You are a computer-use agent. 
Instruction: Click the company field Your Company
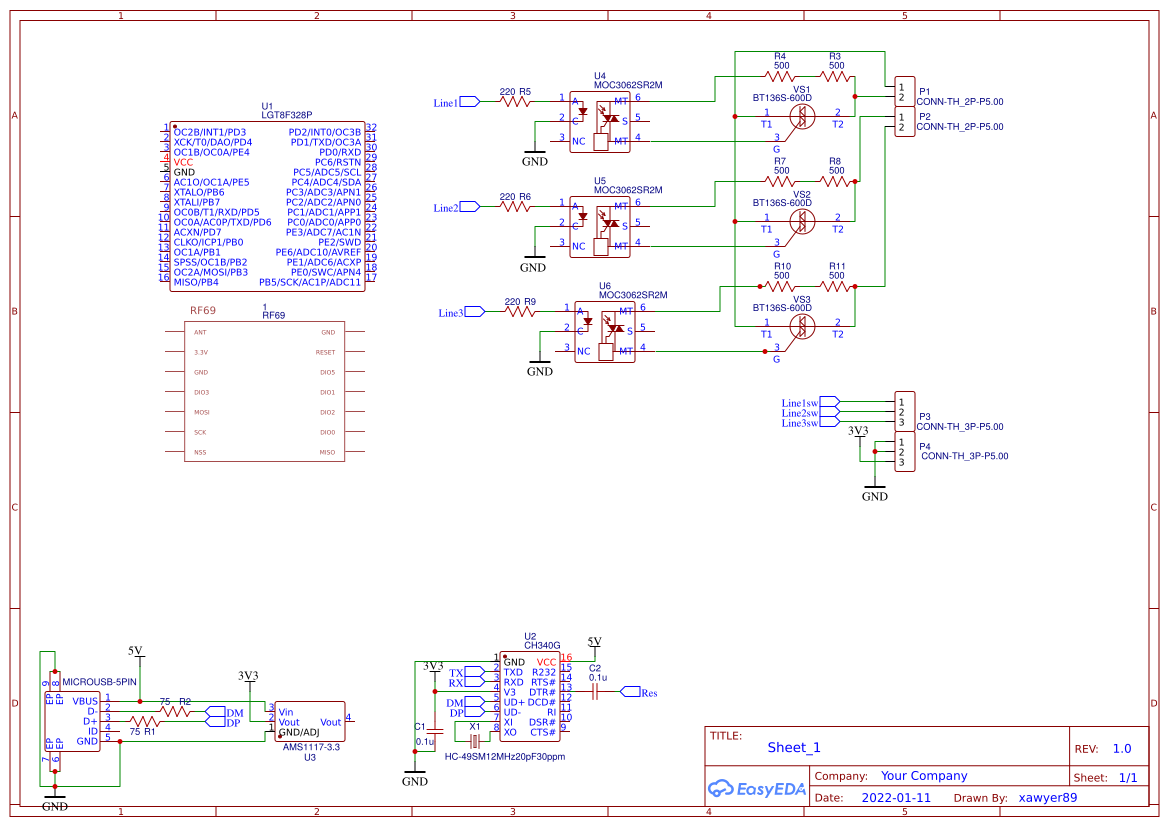pos(924,776)
